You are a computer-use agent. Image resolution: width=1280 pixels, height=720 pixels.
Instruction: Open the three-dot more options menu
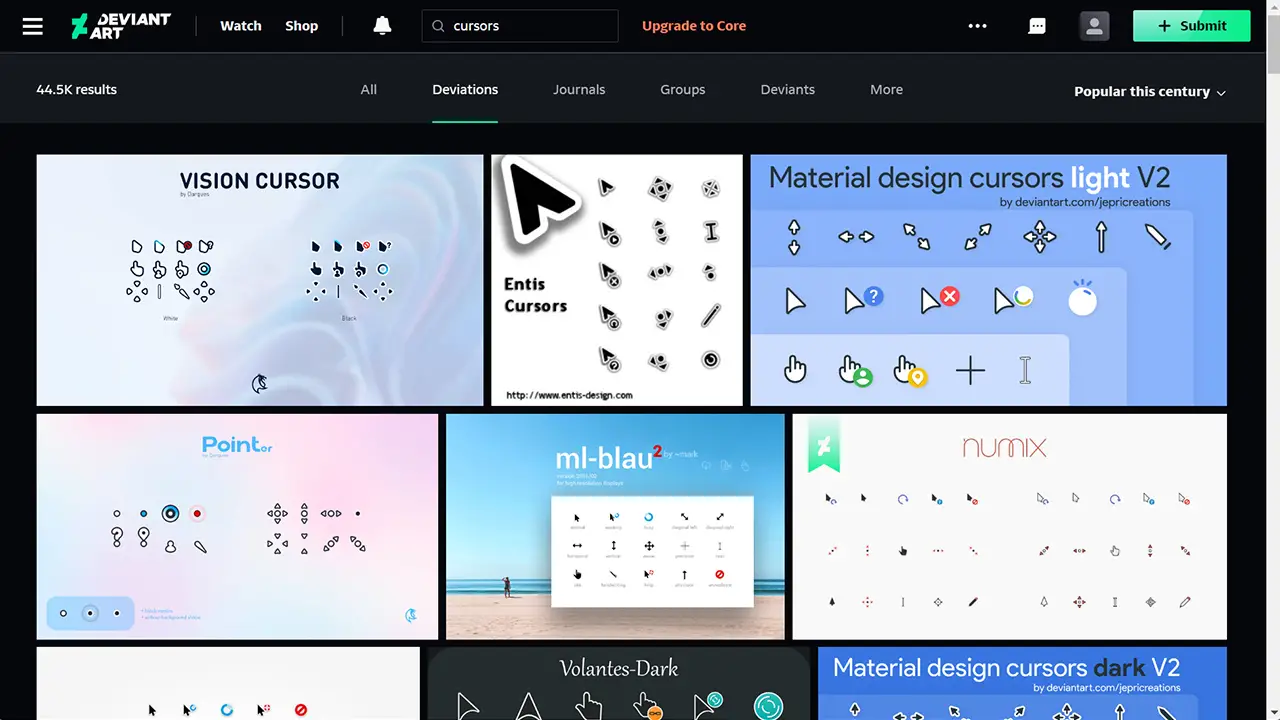coord(978,26)
